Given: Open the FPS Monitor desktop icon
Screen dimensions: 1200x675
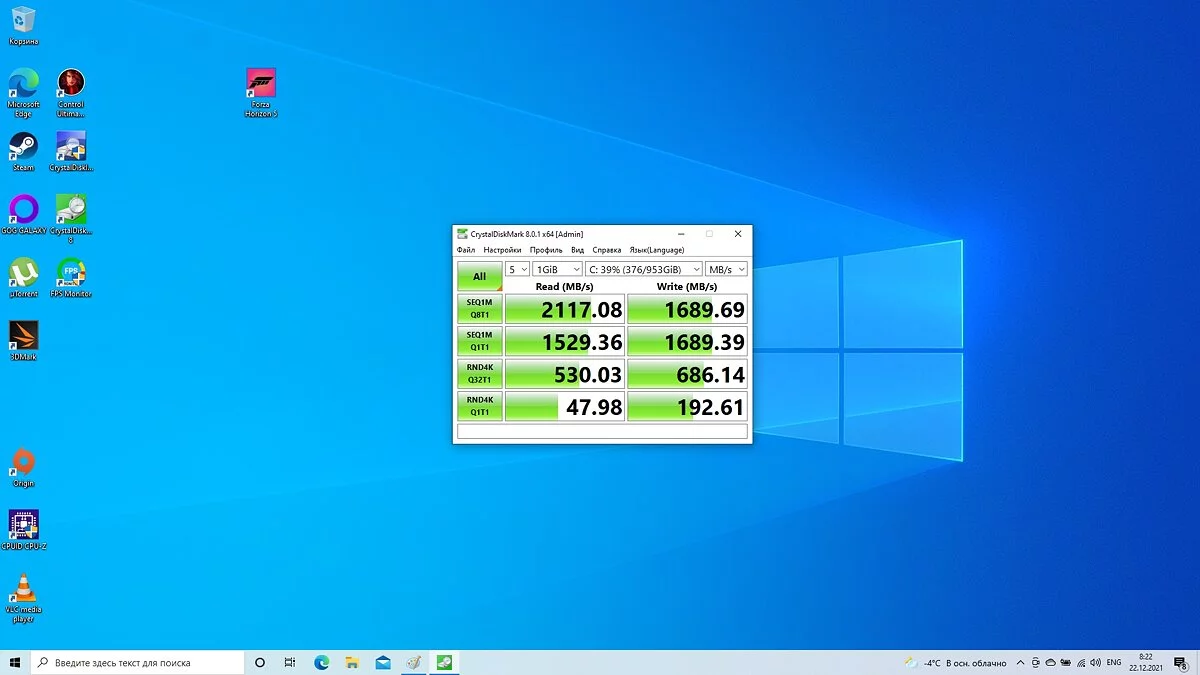Looking at the screenshot, I should point(71,273).
